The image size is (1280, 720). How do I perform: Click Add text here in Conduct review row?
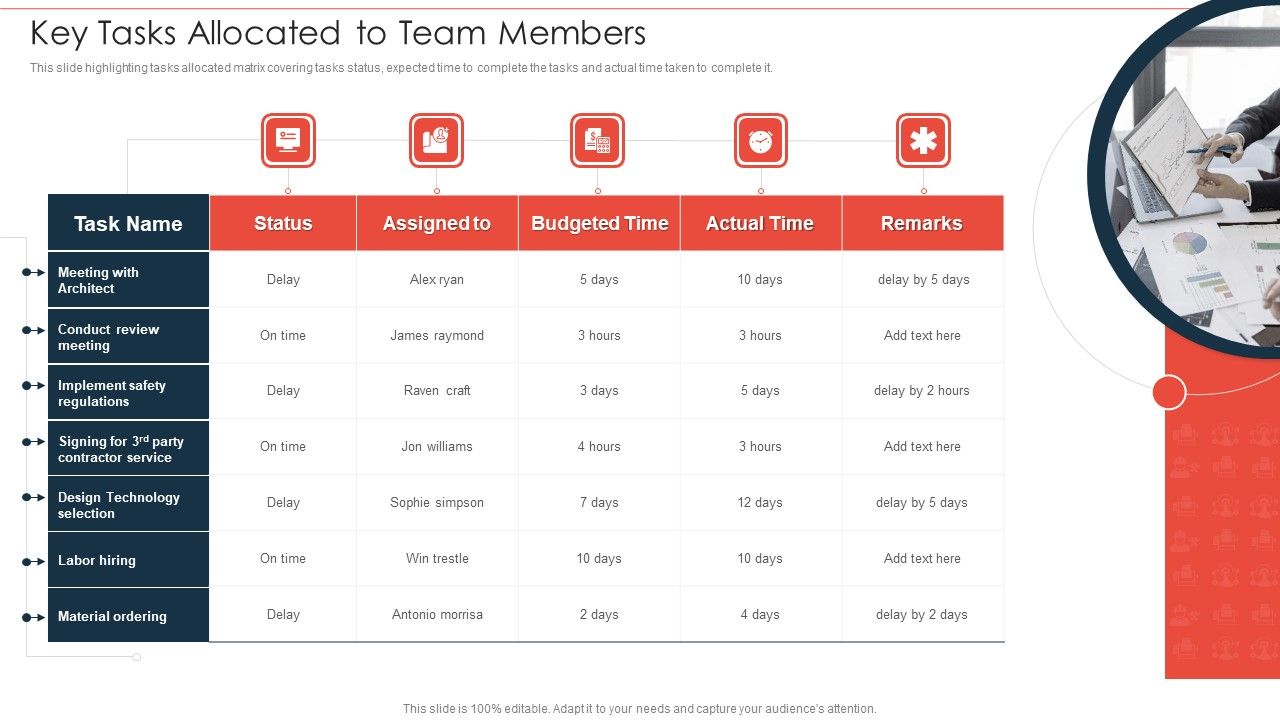click(x=922, y=336)
